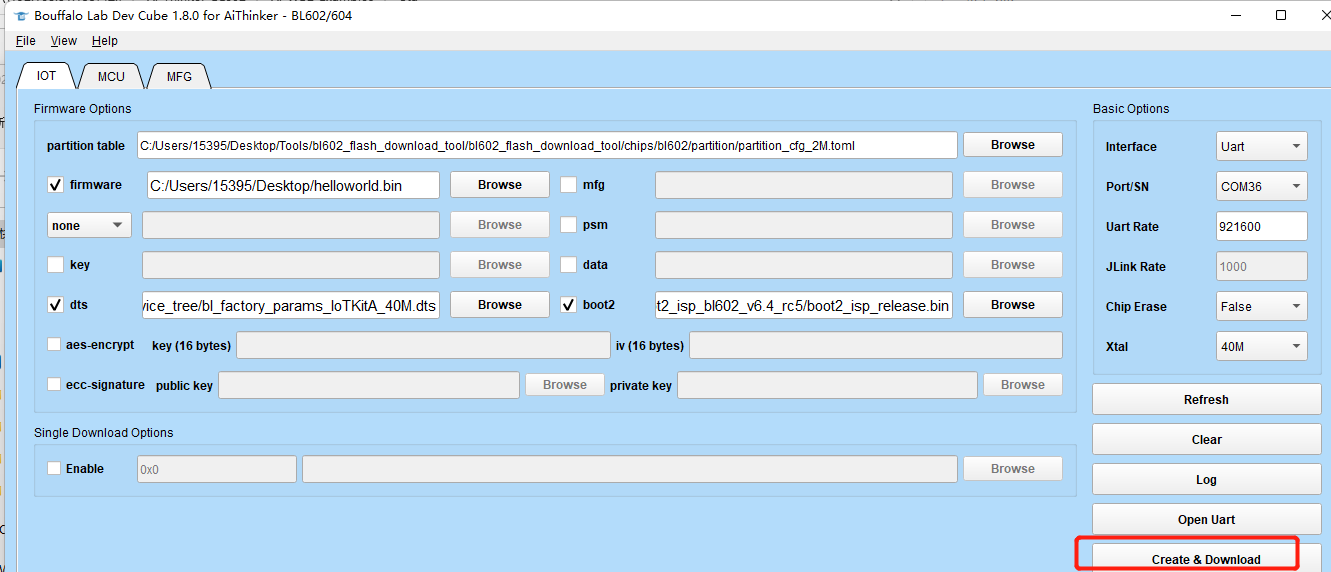This screenshot has height=572, width=1331.
Task: Enable ecc-signature option
Action: point(54,385)
